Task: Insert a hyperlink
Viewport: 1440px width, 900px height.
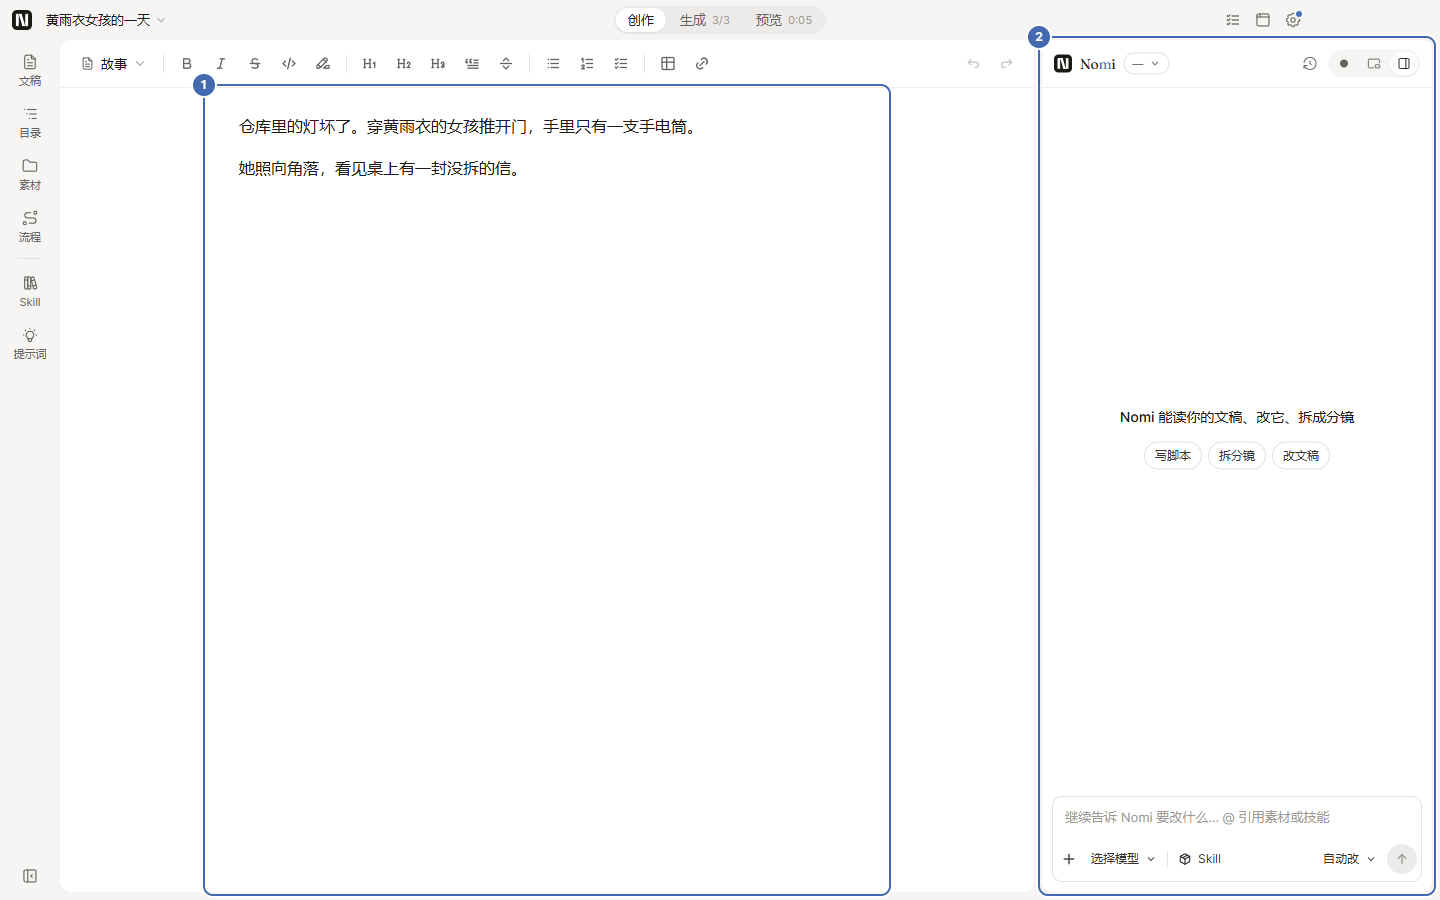Action: [x=702, y=64]
